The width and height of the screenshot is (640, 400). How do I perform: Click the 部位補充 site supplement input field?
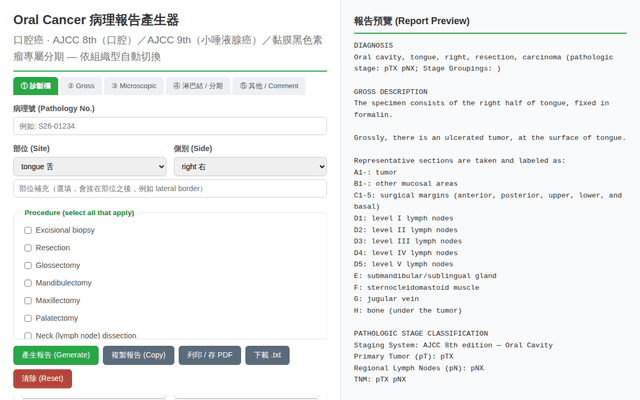pyautogui.click(x=170, y=189)
